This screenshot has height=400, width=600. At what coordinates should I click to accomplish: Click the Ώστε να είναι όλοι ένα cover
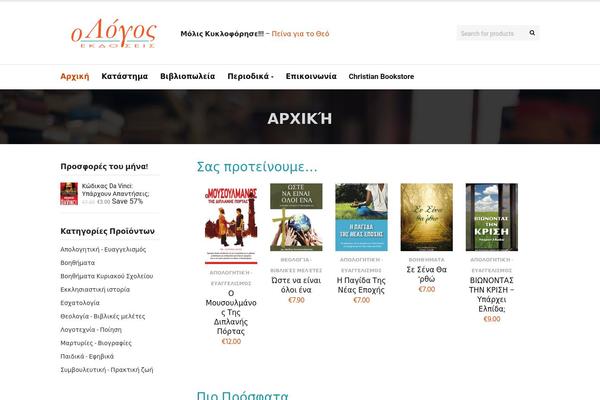tap(296, 217)
